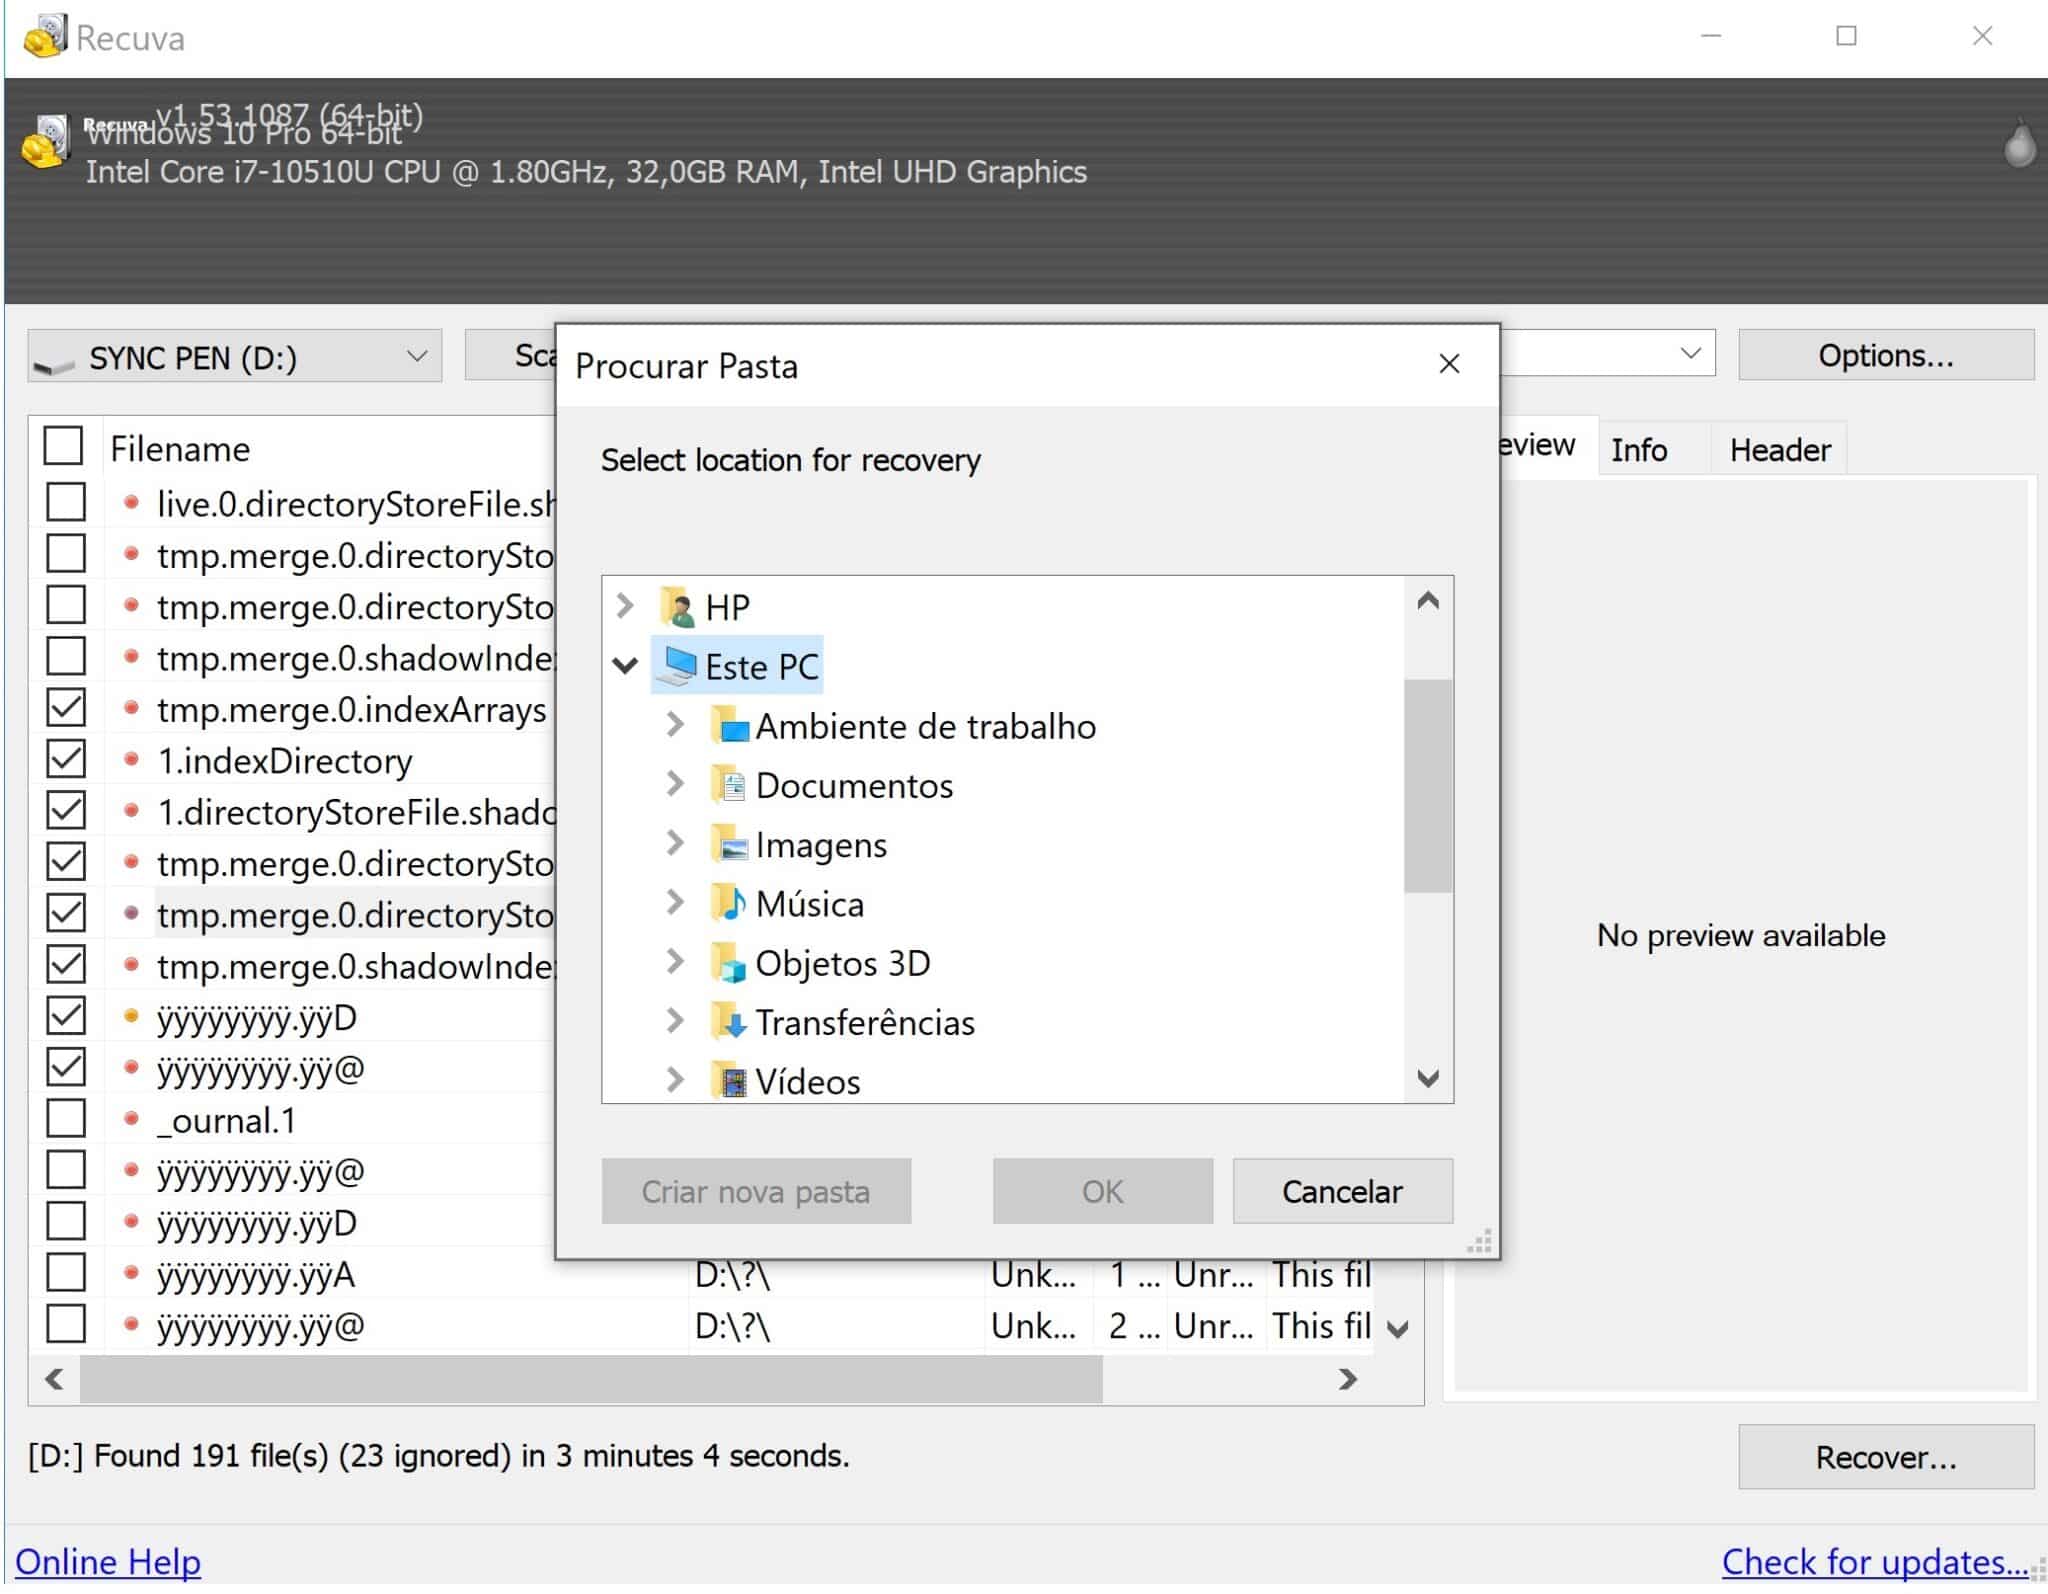Click red status dot of tmp.merge.0.indexArrays
The image size is (2048, 1594).
point(131,709)
